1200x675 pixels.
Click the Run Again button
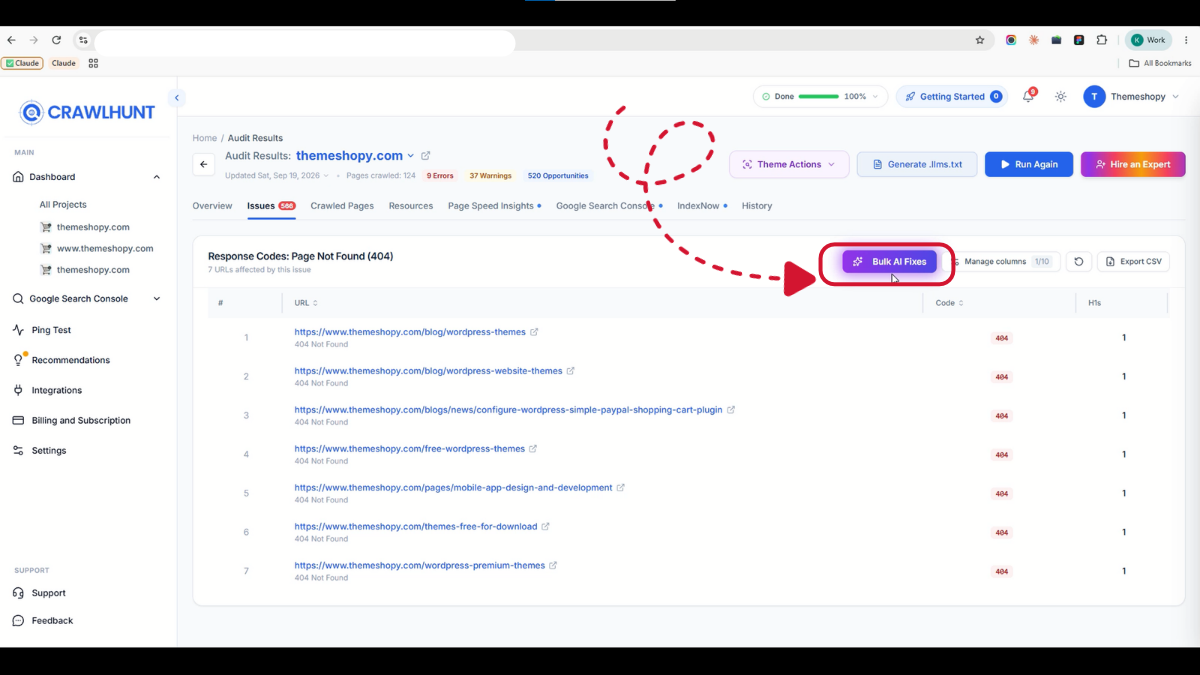point(1029,164)
